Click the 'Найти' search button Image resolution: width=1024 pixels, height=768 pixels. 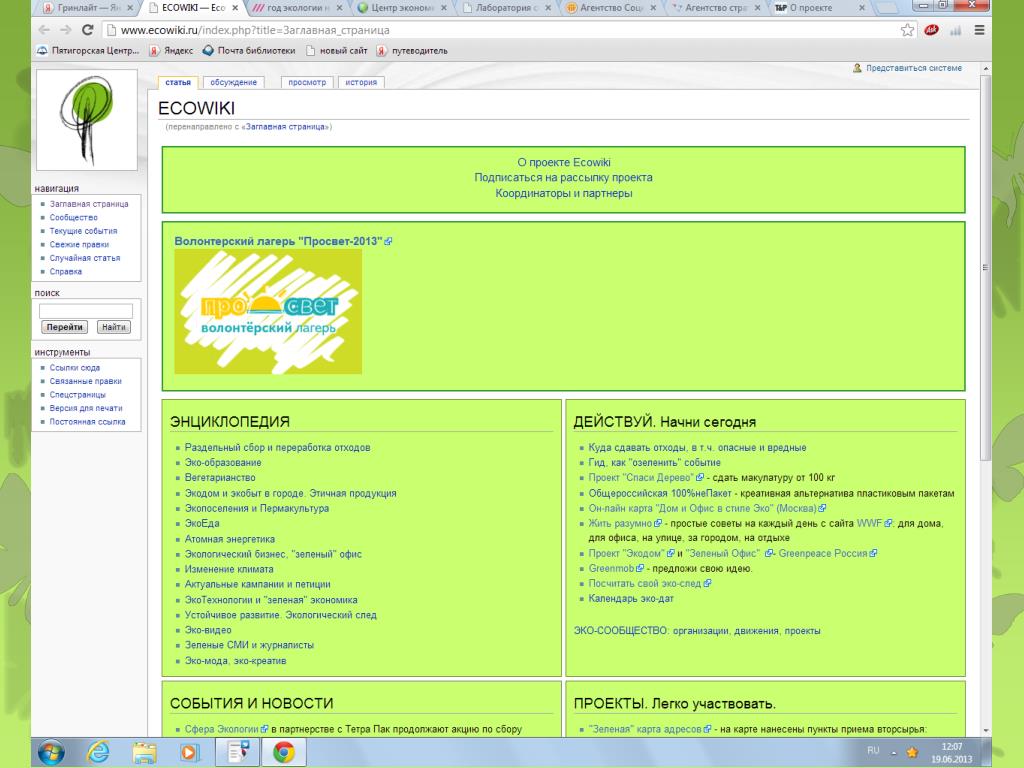(114, 327)
